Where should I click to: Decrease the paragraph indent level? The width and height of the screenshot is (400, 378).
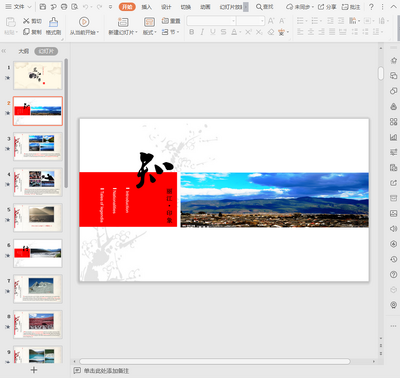[x=330, y=21]
